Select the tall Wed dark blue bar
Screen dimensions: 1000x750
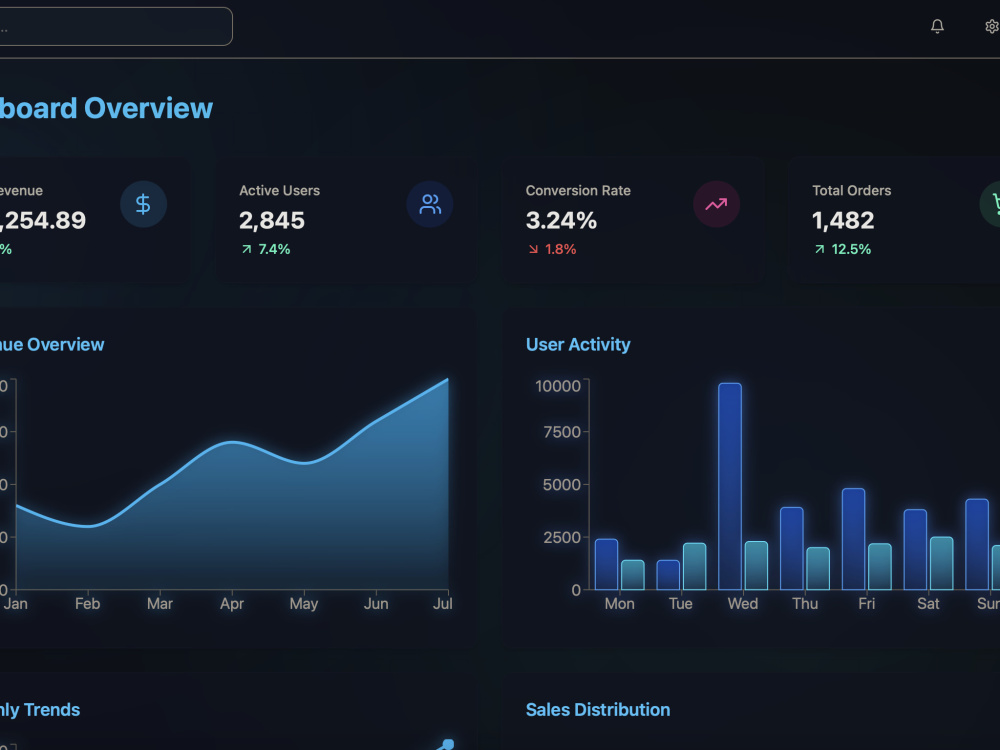(730, 486)
